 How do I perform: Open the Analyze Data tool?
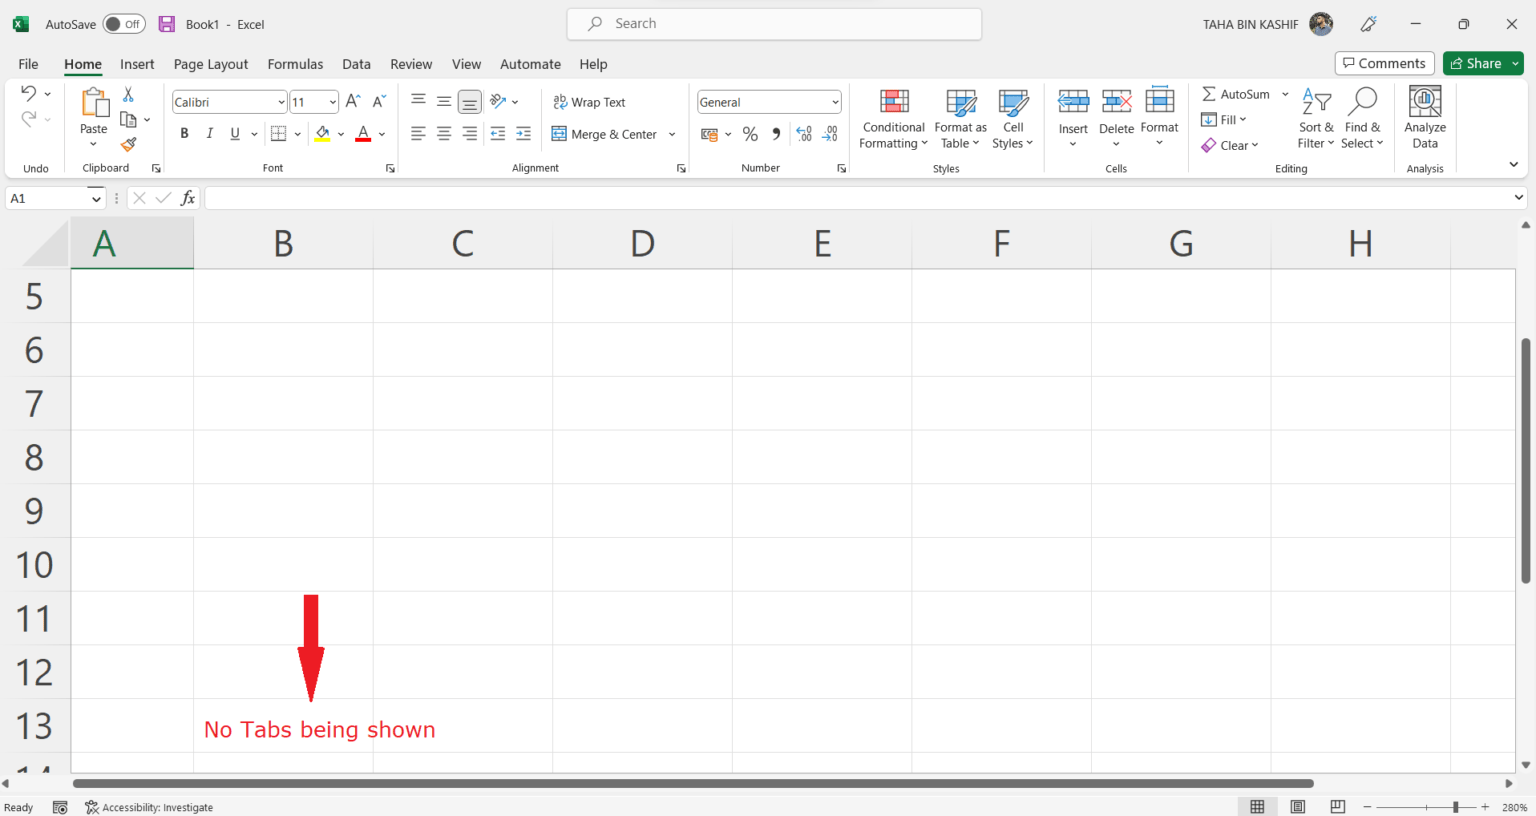pos(1424,117)
